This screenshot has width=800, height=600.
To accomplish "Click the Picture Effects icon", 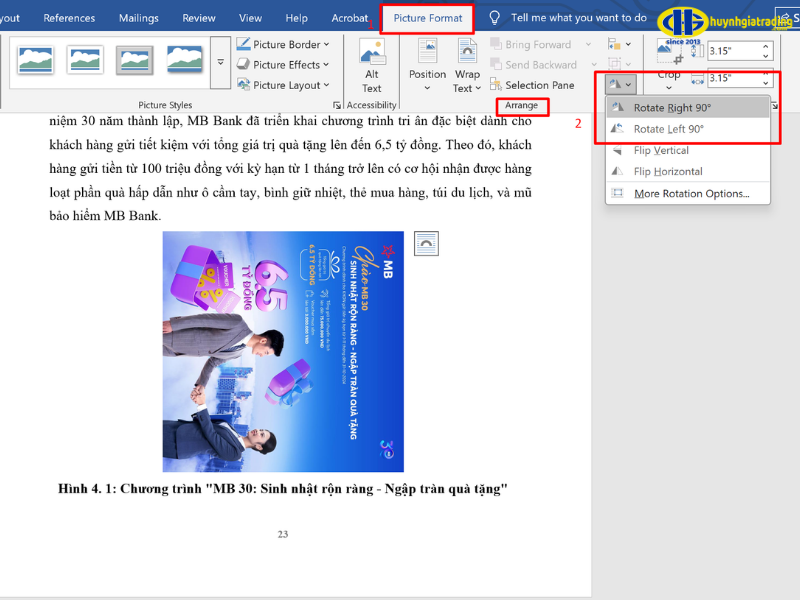I will coord(243,64).
